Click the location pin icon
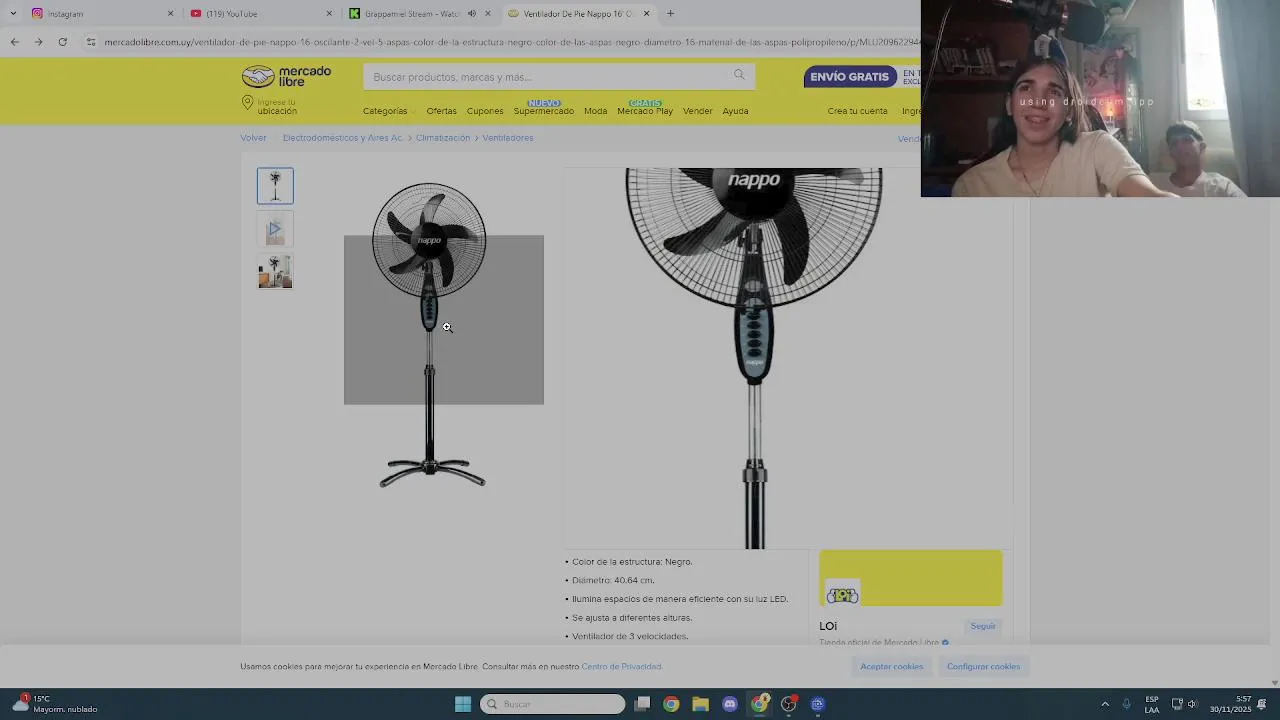 click(247, 103)
